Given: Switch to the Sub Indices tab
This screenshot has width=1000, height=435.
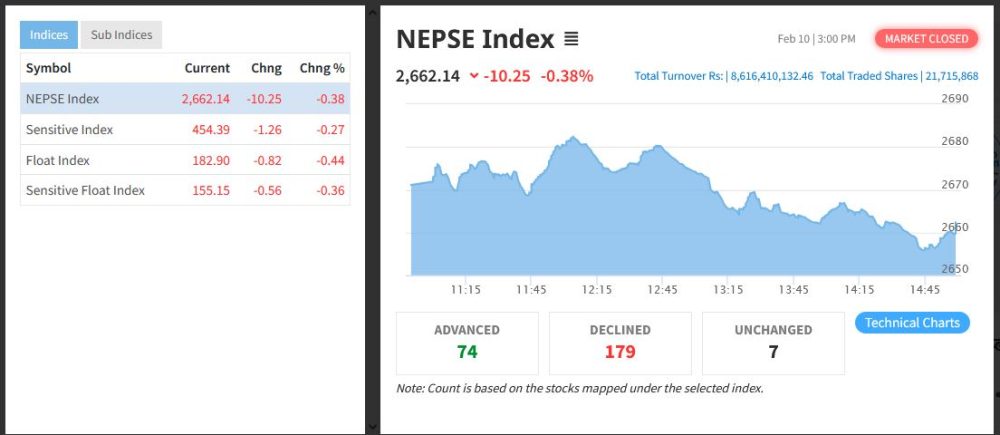Looking at the screenshot, I should [x=121, y=35].
